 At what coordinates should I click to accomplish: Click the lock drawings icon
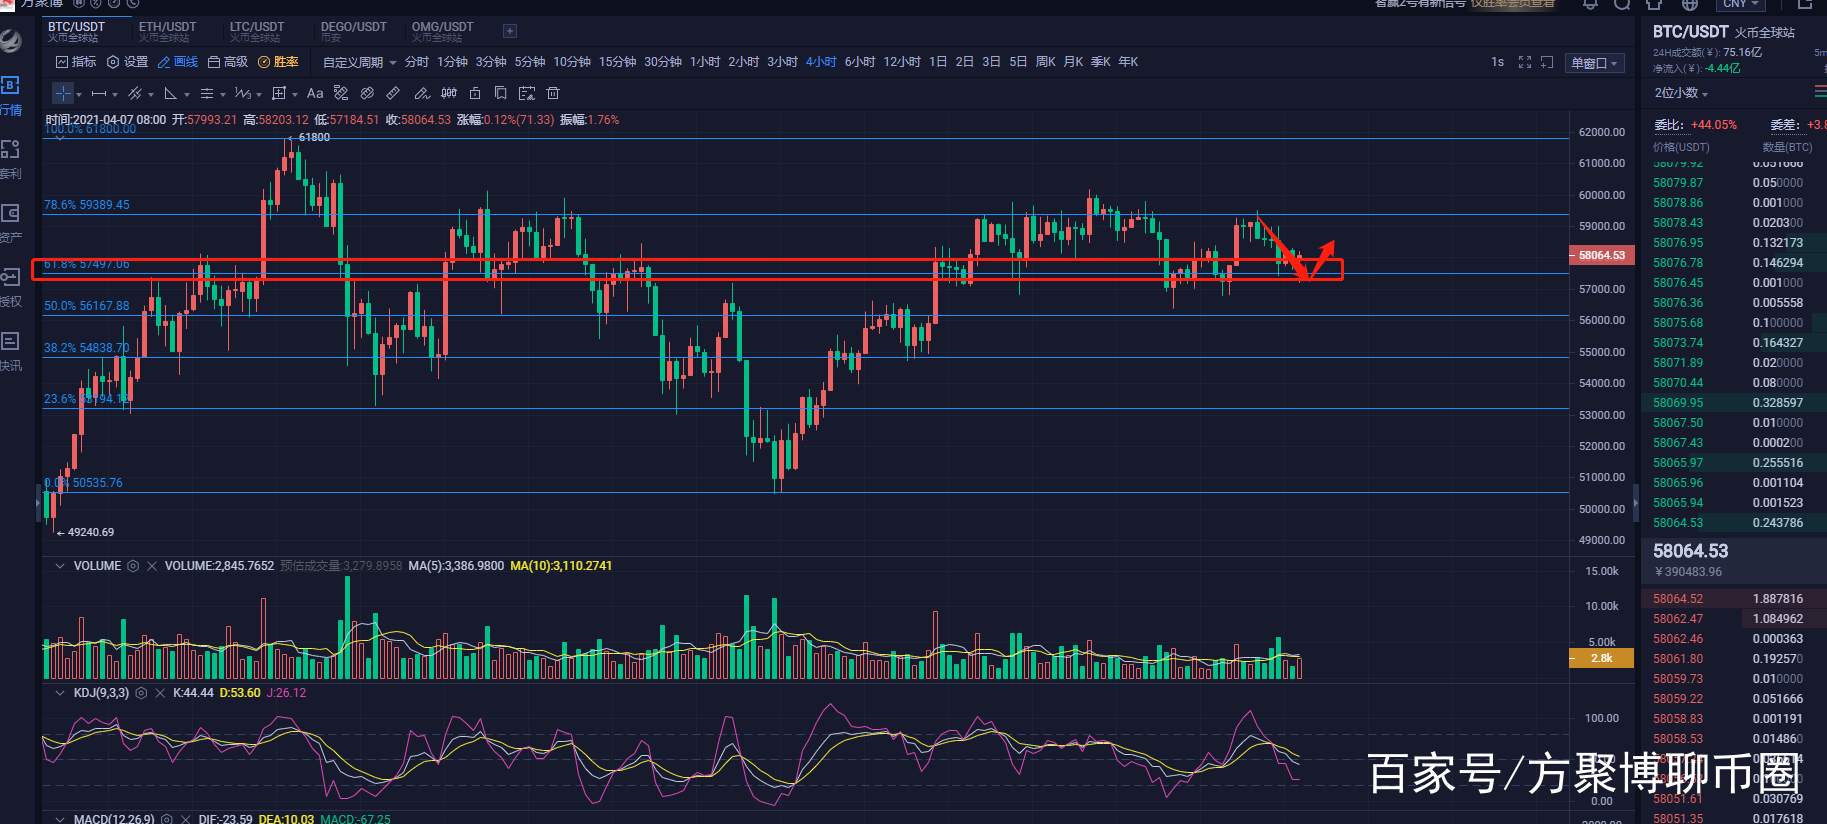[x=475, y=93]
